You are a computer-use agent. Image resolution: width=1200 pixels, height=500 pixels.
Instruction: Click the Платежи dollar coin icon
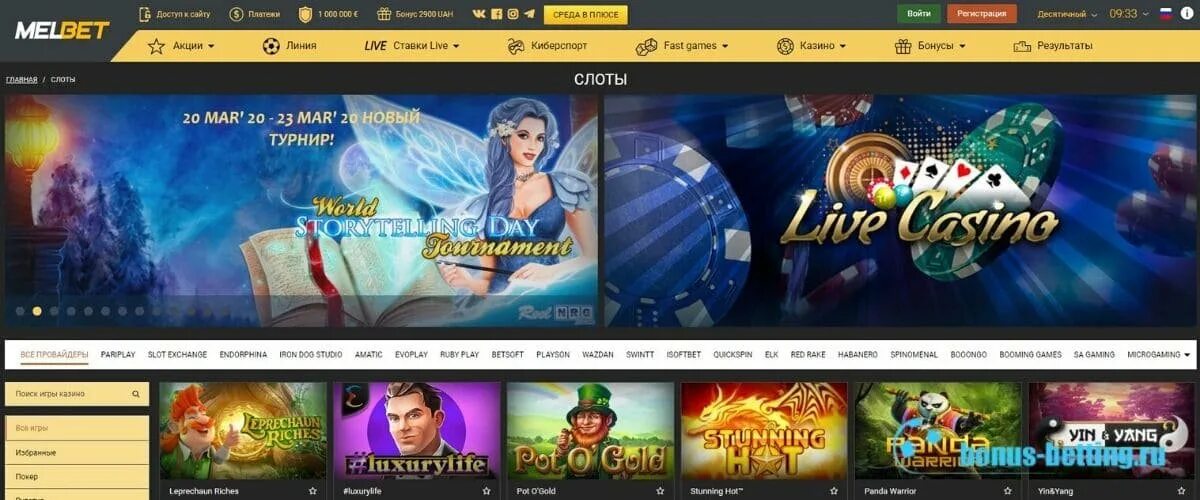pyautogui.click(x=236, y=14)
